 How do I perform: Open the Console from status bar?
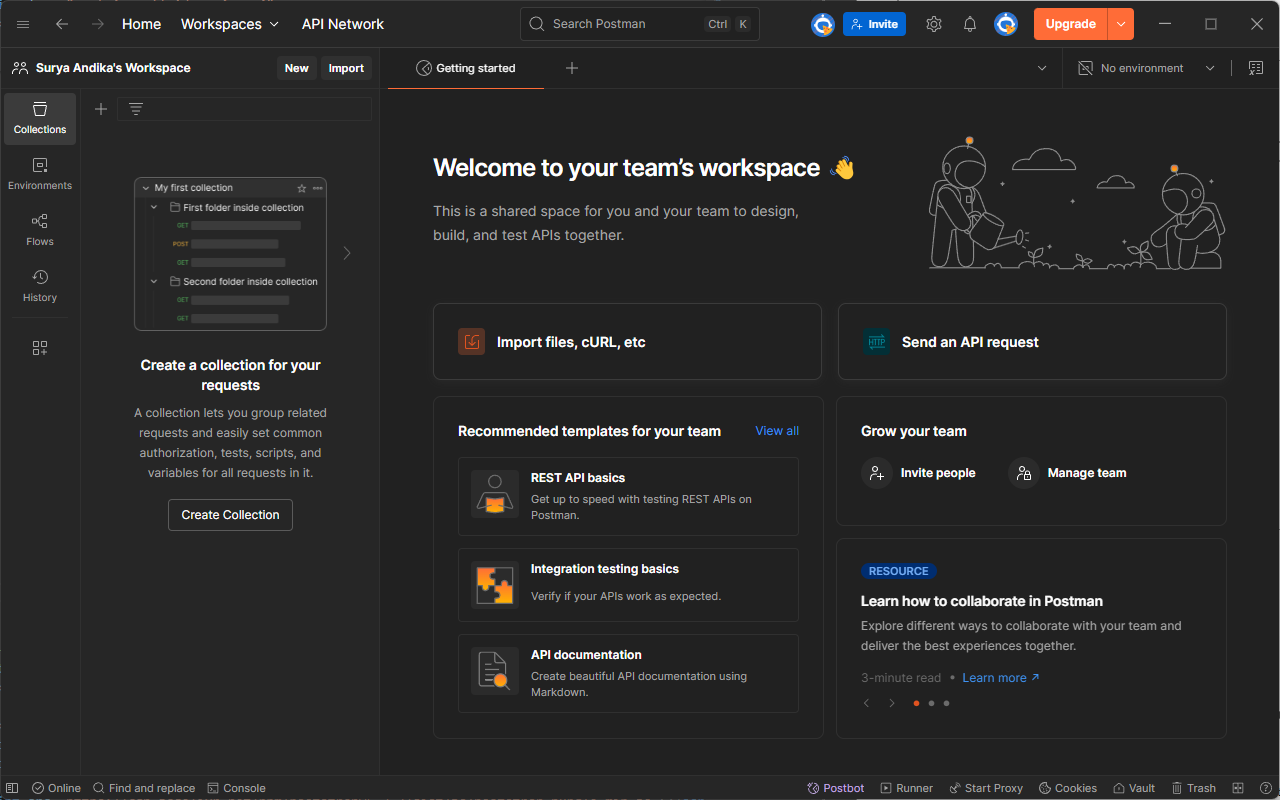click(236, 788)
